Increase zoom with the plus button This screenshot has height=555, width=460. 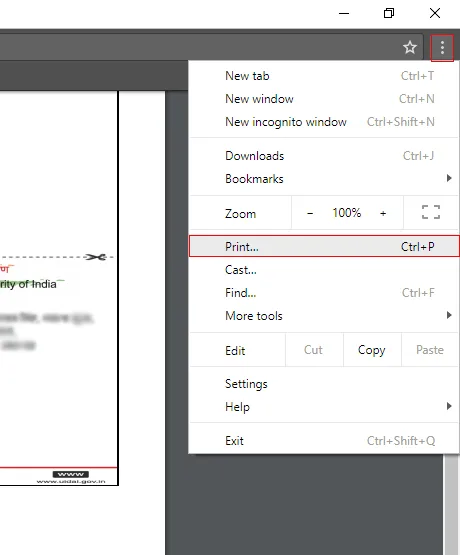click(x=383, y=213)
